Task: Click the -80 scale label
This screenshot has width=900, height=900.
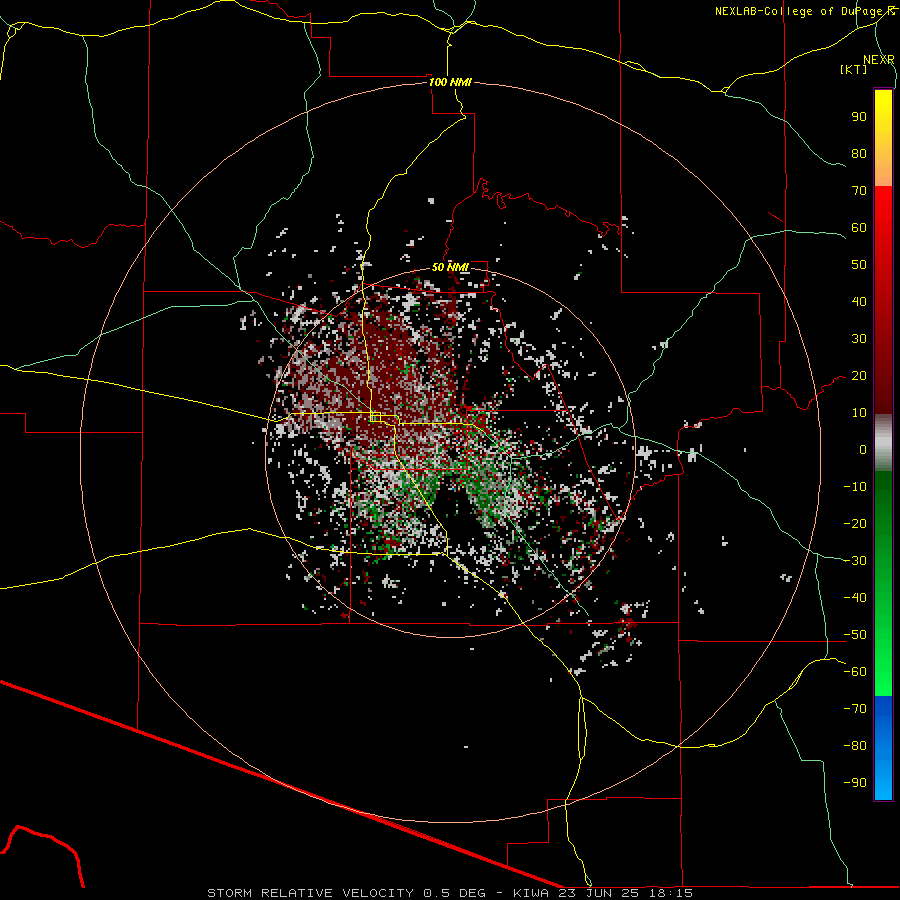Action: click(855, 746)
